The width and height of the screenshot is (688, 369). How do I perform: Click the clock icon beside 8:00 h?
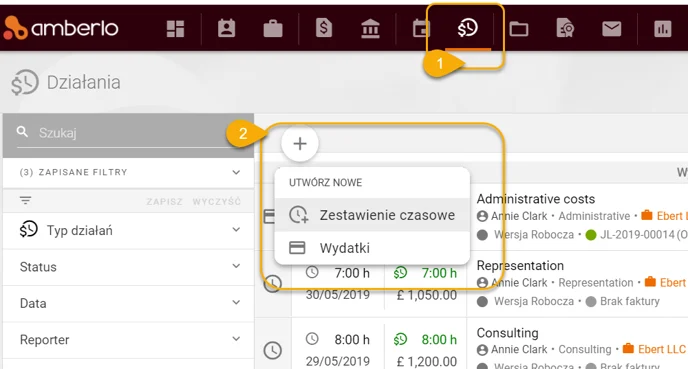point(312,339)
